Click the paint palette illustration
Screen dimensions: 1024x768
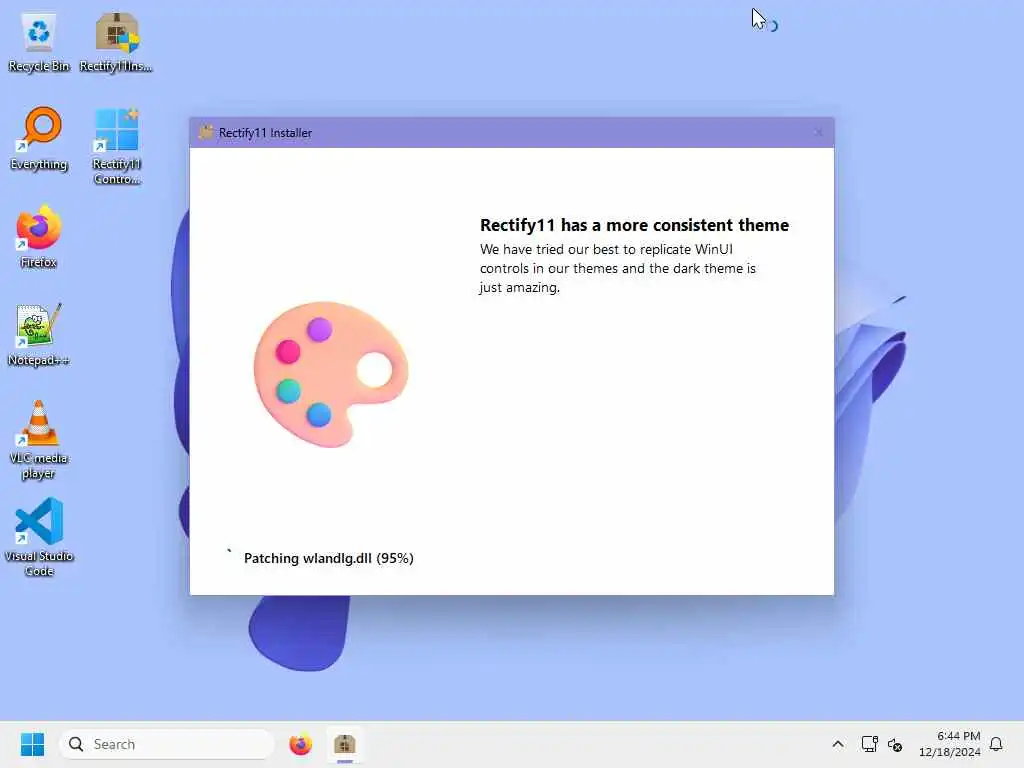(x=330, y=374)
